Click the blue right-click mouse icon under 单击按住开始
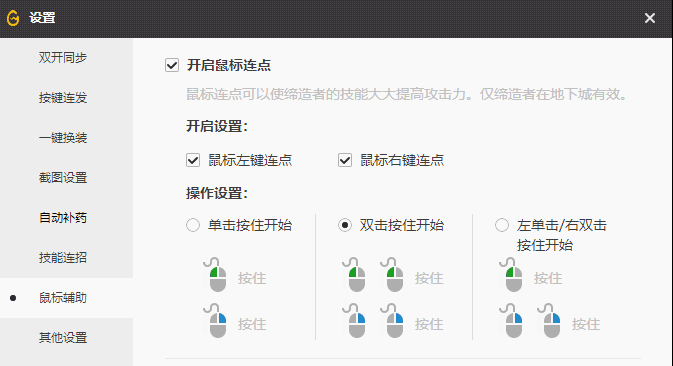This screenshot has height=366, width=673. click(x=215, y=321)
